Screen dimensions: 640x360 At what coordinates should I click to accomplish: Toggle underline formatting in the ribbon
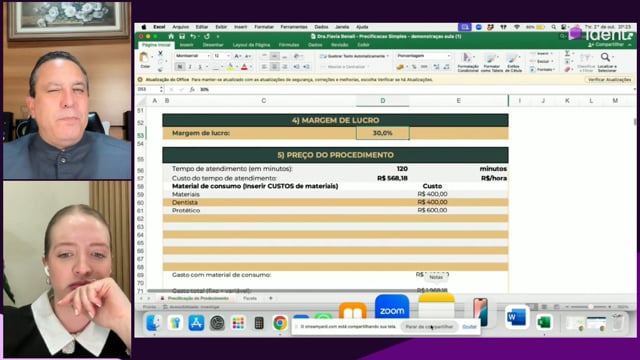pos(200,67)
